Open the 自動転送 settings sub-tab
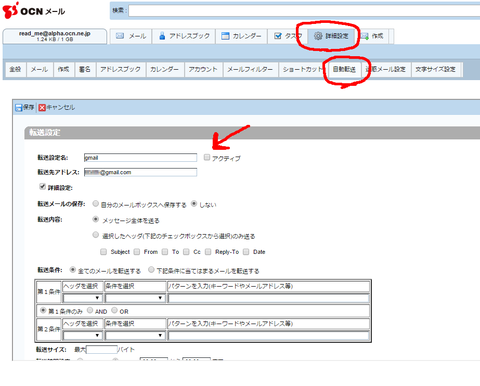Screen dimensions: 480x386 coord(344,69)
